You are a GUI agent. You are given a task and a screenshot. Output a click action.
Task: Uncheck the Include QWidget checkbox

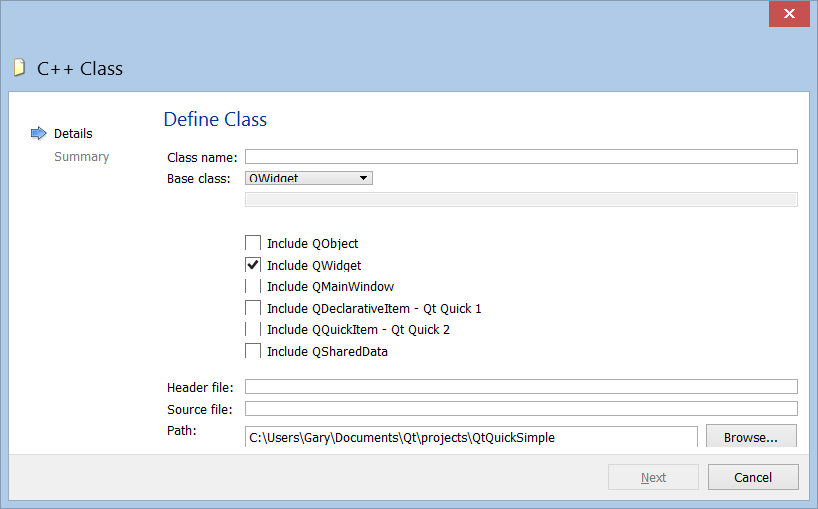pos(253,265)
